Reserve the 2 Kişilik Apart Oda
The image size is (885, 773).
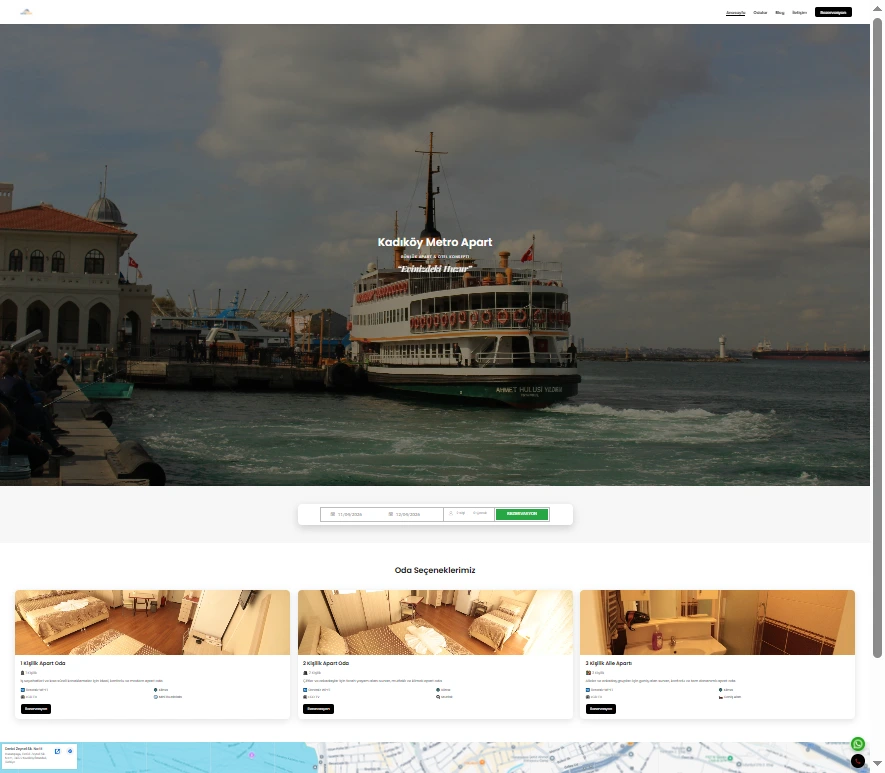pyautogui.click(x=318, y=709)
